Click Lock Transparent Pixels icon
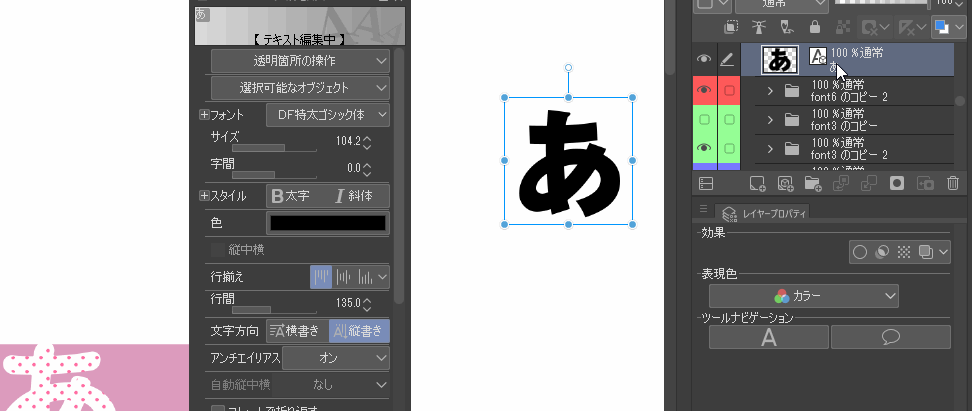972x411 pixels. pyautogui.click(x=842, y=27)
